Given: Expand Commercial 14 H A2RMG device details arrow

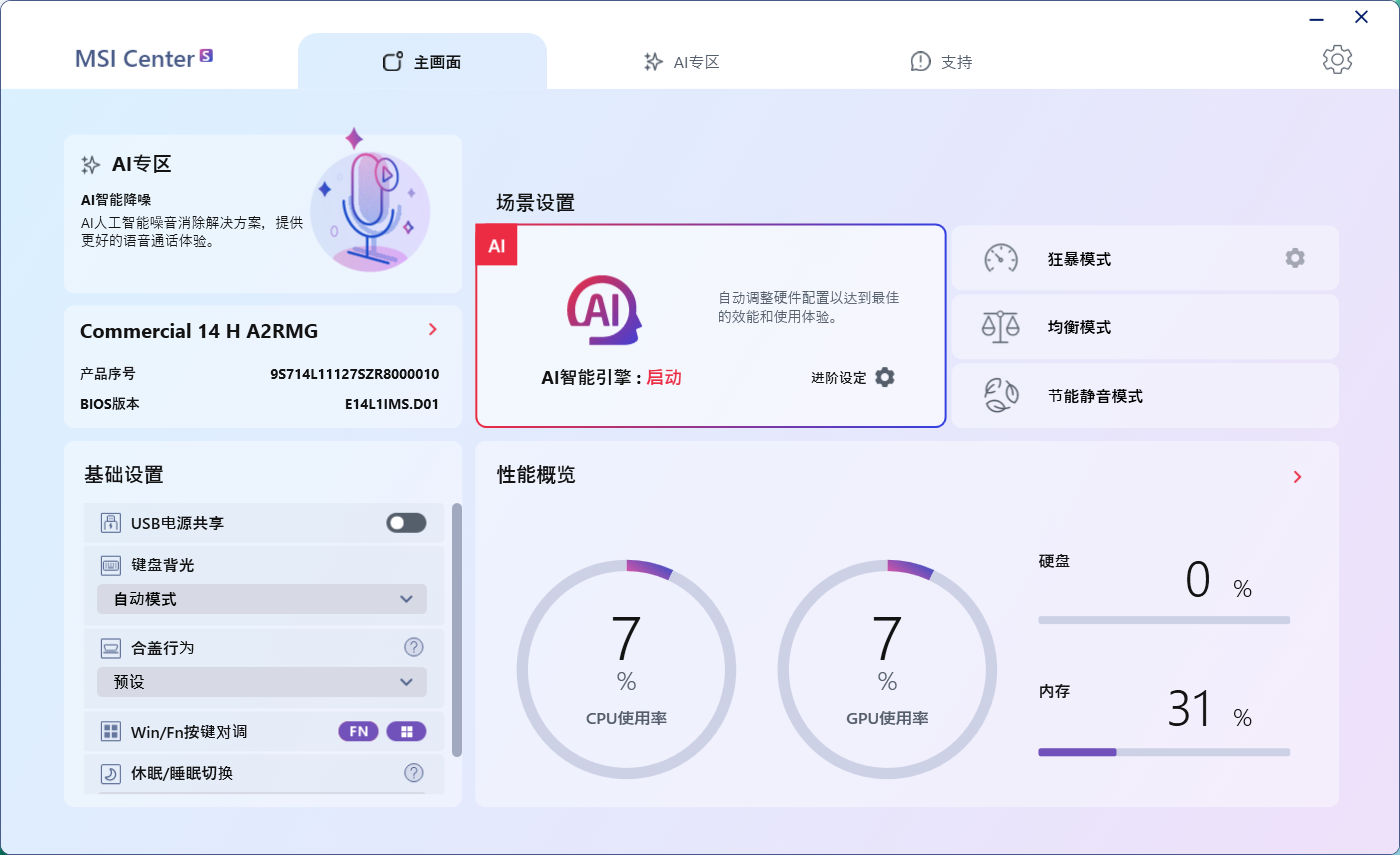Looking at the screenshot, I should click(x=432, y=330).
